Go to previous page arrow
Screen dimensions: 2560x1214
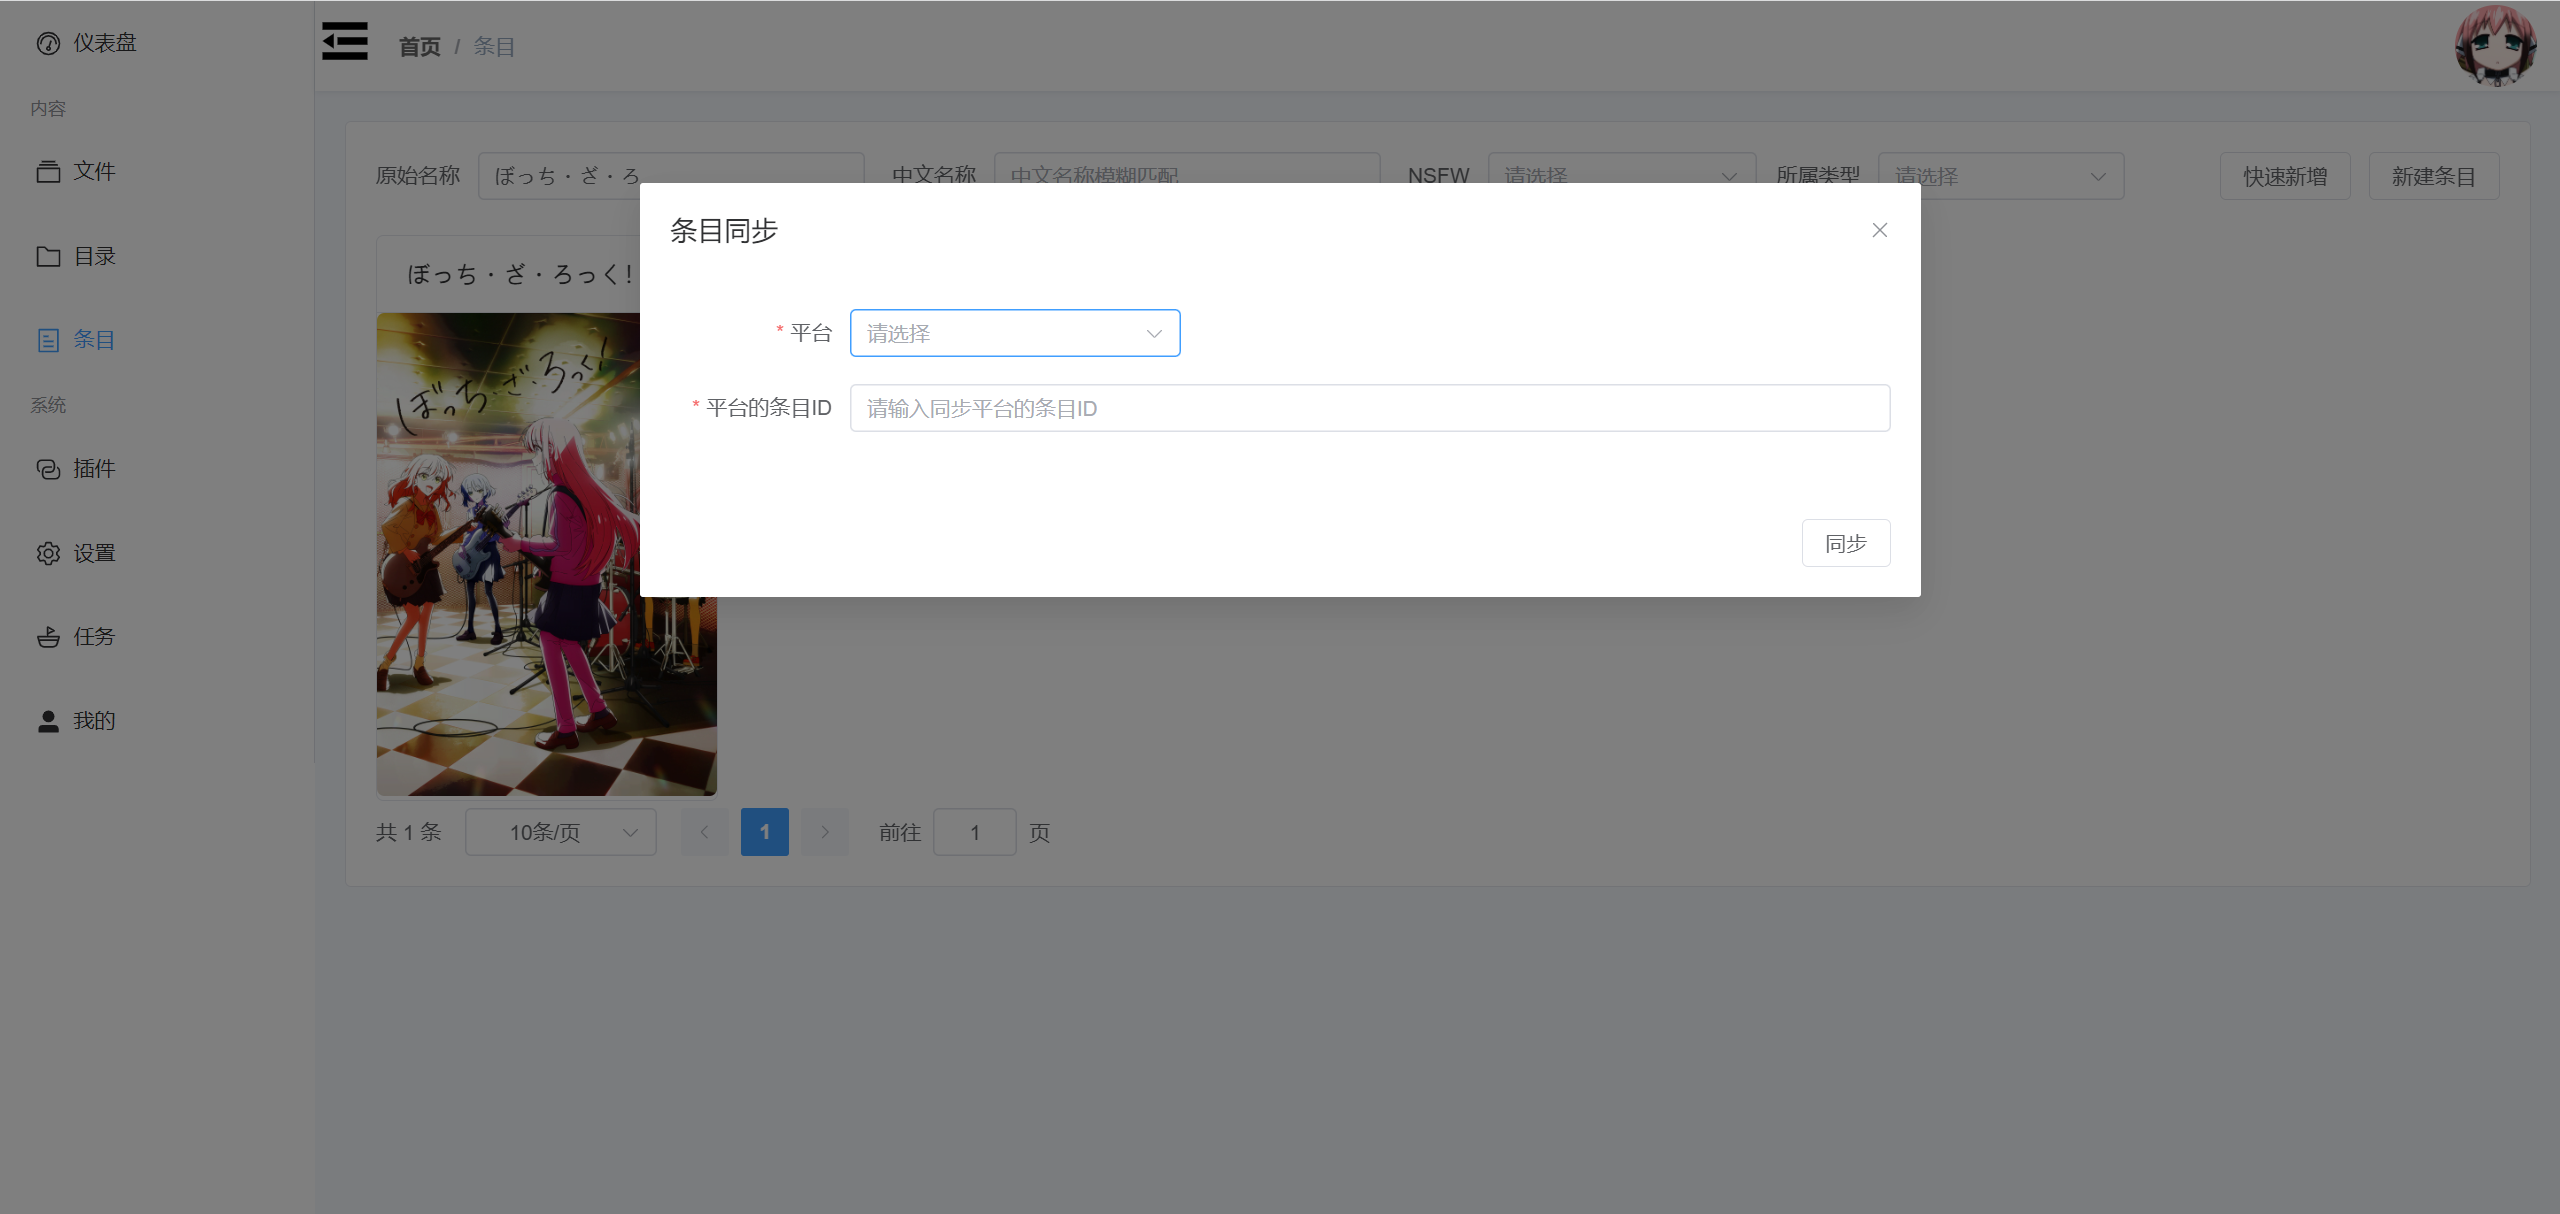(704, 832)
